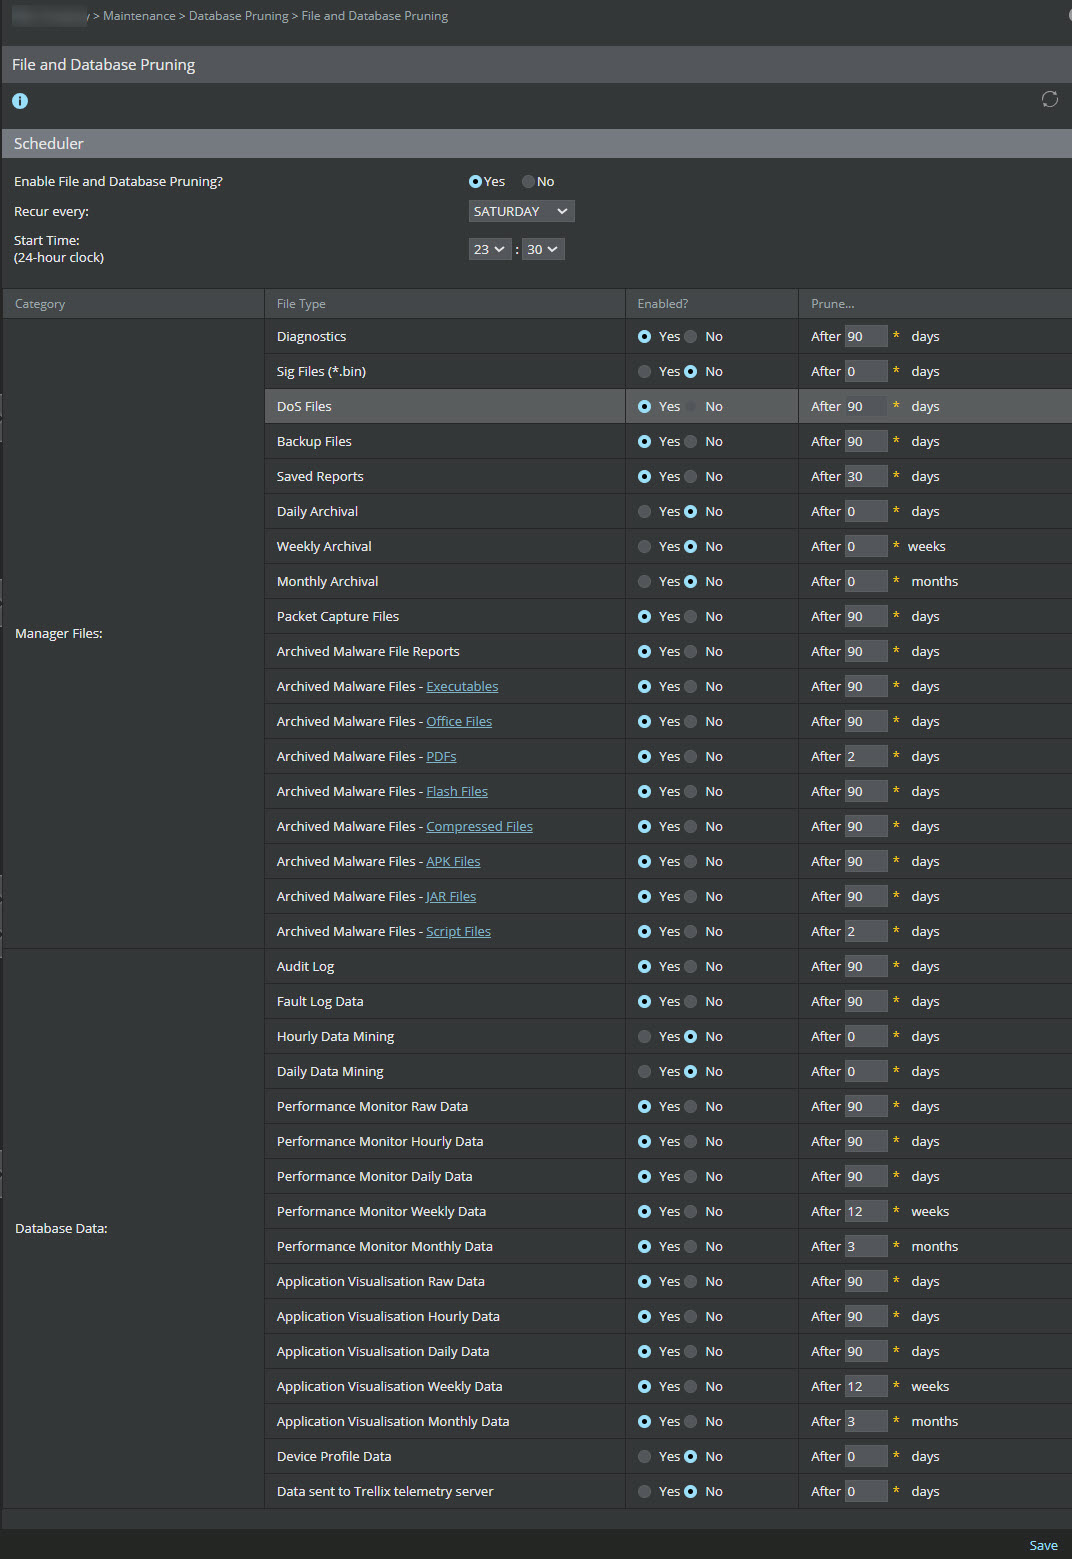Click the PDFs prune days field
Viewport: 1072px width, 1559px height.
pyautogui.click(x=866, y=756)
